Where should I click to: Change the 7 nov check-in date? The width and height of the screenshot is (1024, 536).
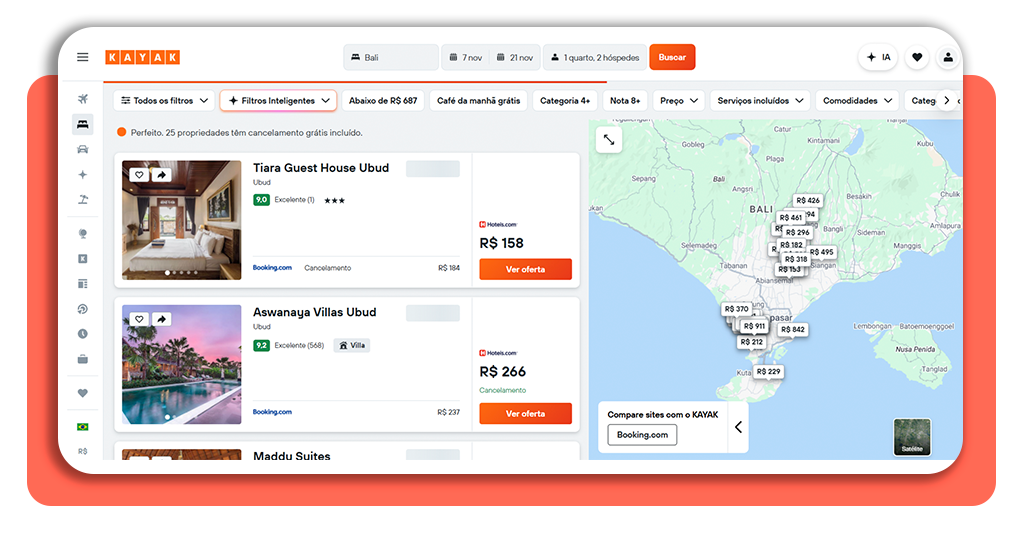pos(466,57)
